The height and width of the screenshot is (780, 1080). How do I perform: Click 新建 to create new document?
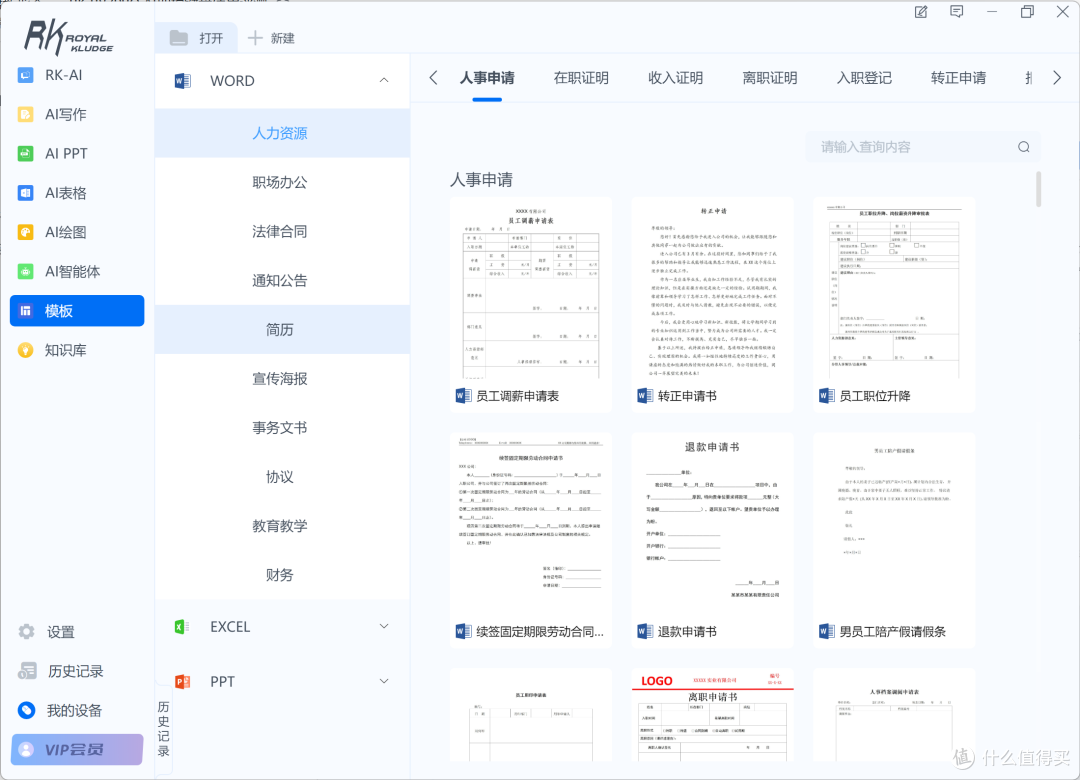pos(271,38)
